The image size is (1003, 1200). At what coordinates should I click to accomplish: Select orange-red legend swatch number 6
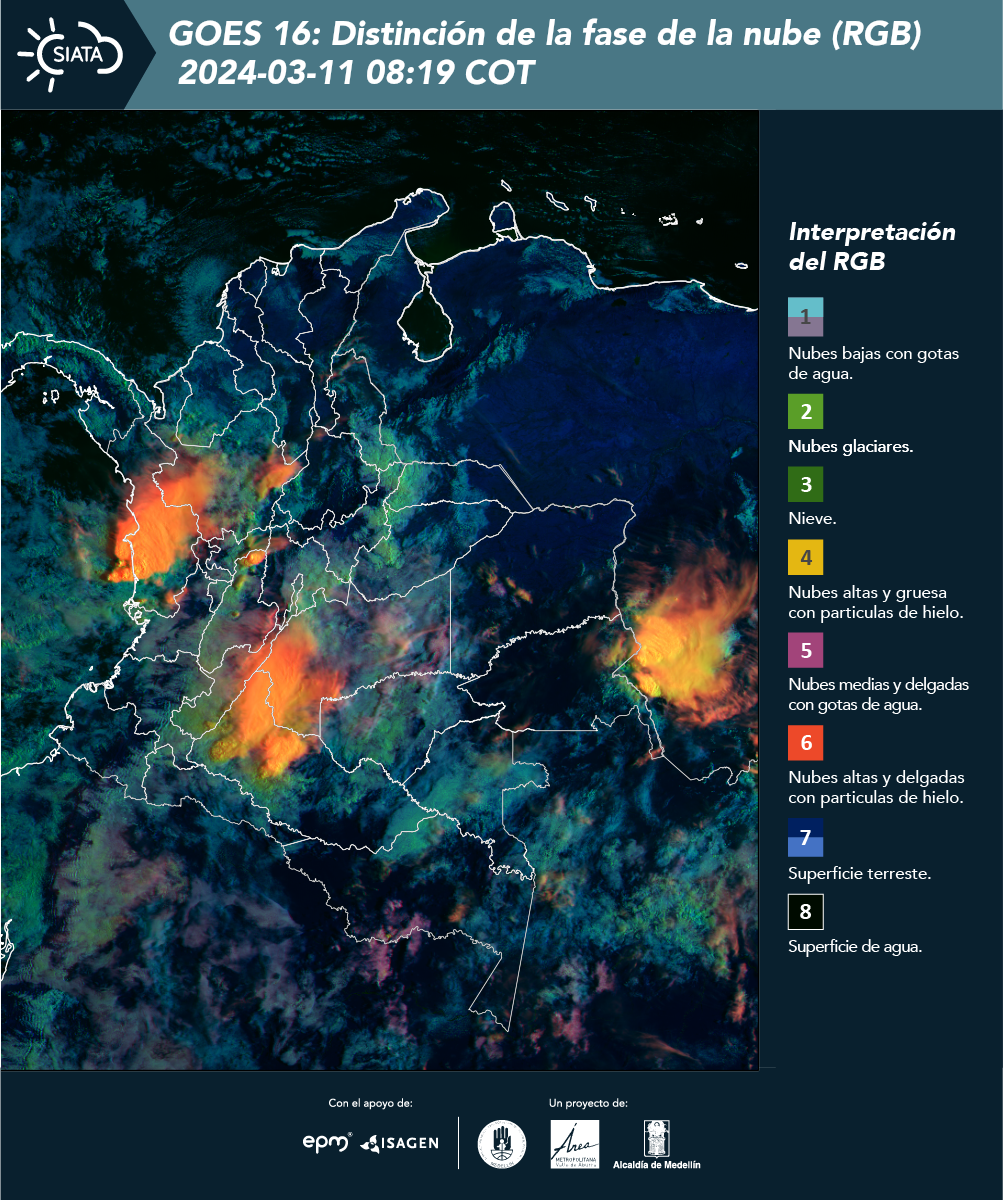(805, 743)
